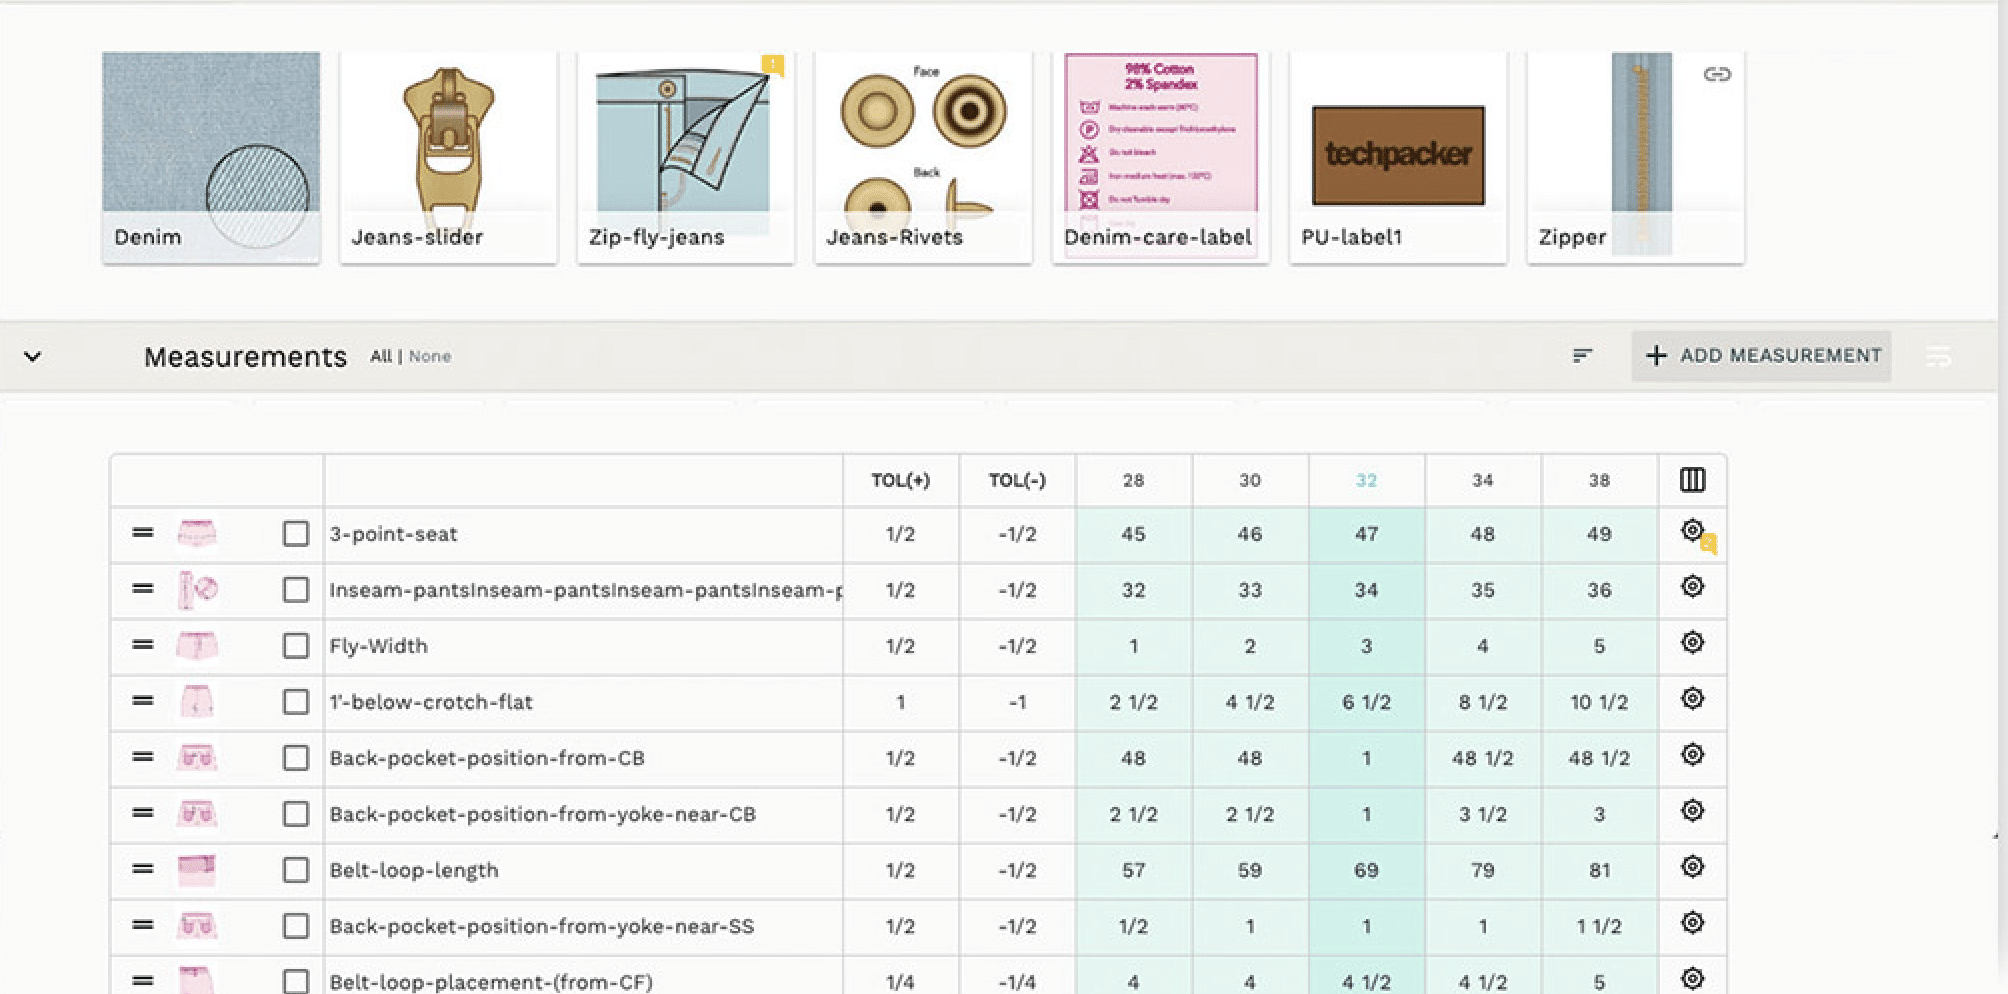This screenshot has height=994, width=2008.
Task: Click the TOL(-) column header
Action: 1017,481
